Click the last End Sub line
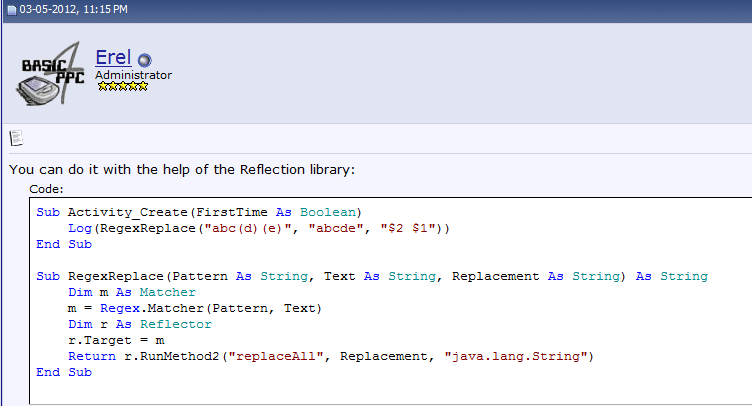 coord(64,372)
